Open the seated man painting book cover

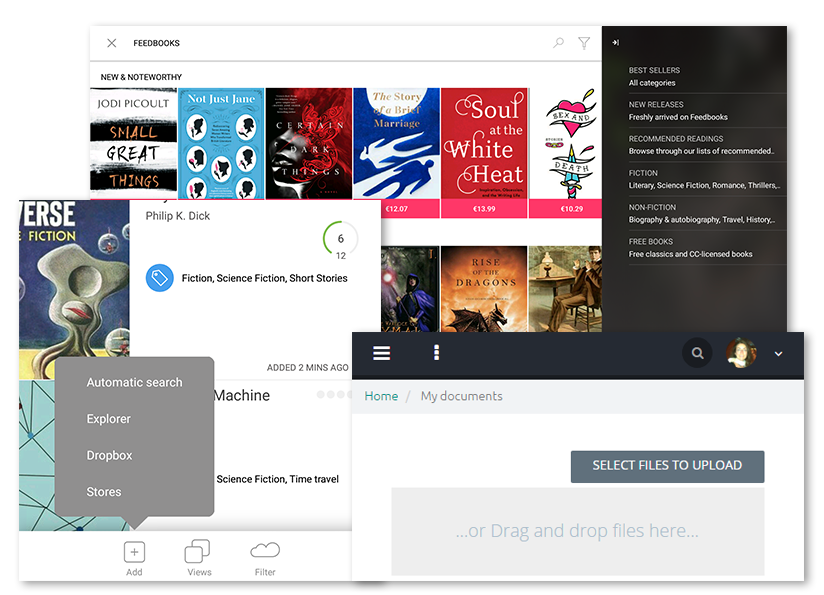pos(565,289)
